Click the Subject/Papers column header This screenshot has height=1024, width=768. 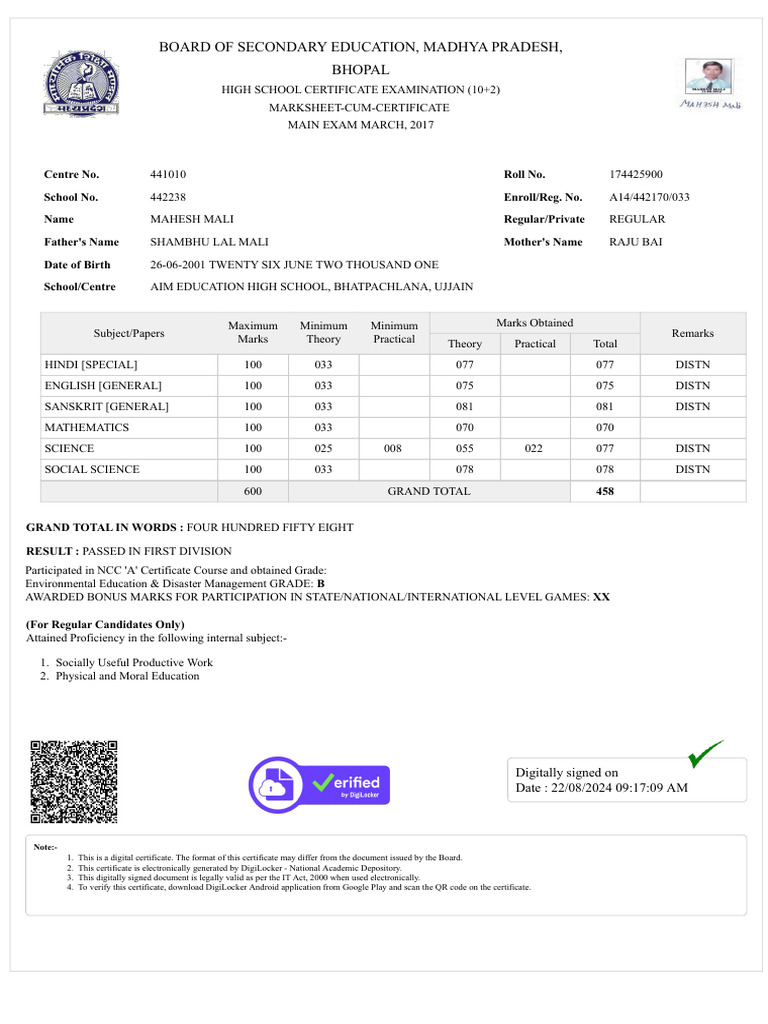tap(129, 334)
